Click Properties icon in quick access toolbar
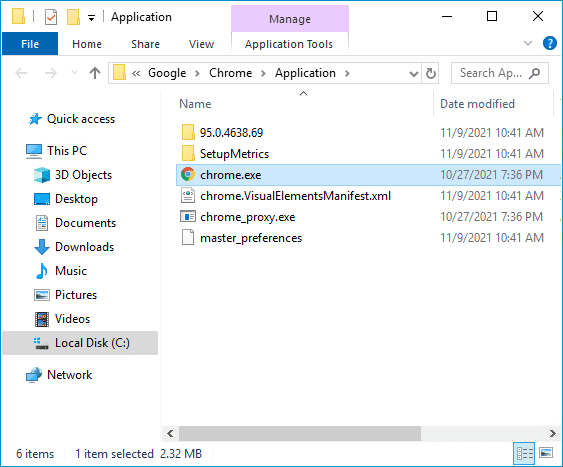The height and width of the screenshot is (467, 563). point(51,17)
